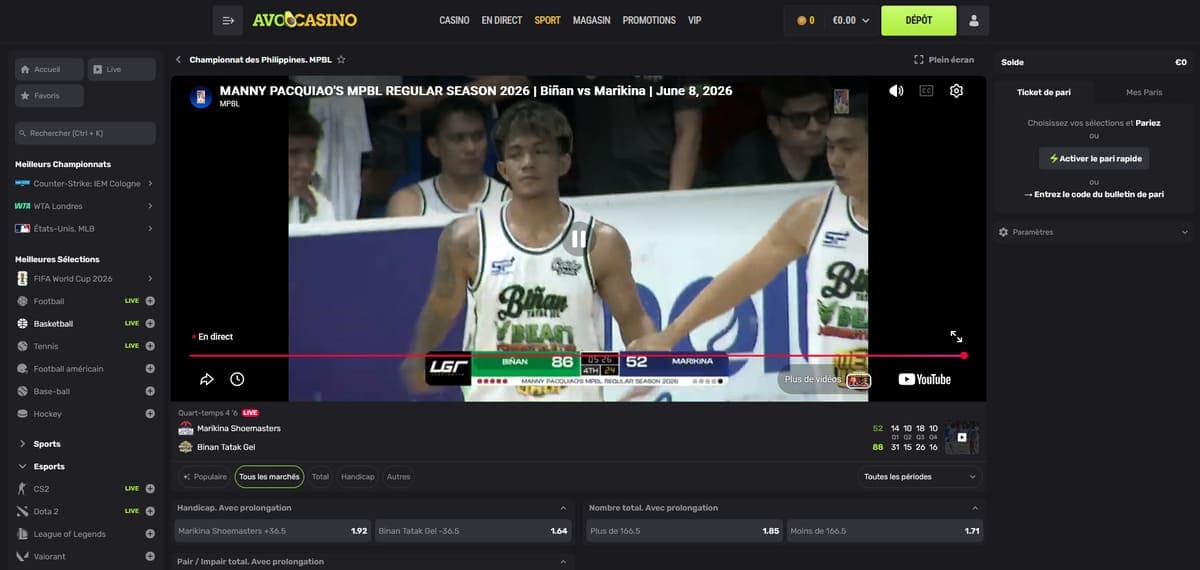Expand WTA Londres championship chevron
The height and width of the screenshot is (570, 1200).
pos(150,206)
